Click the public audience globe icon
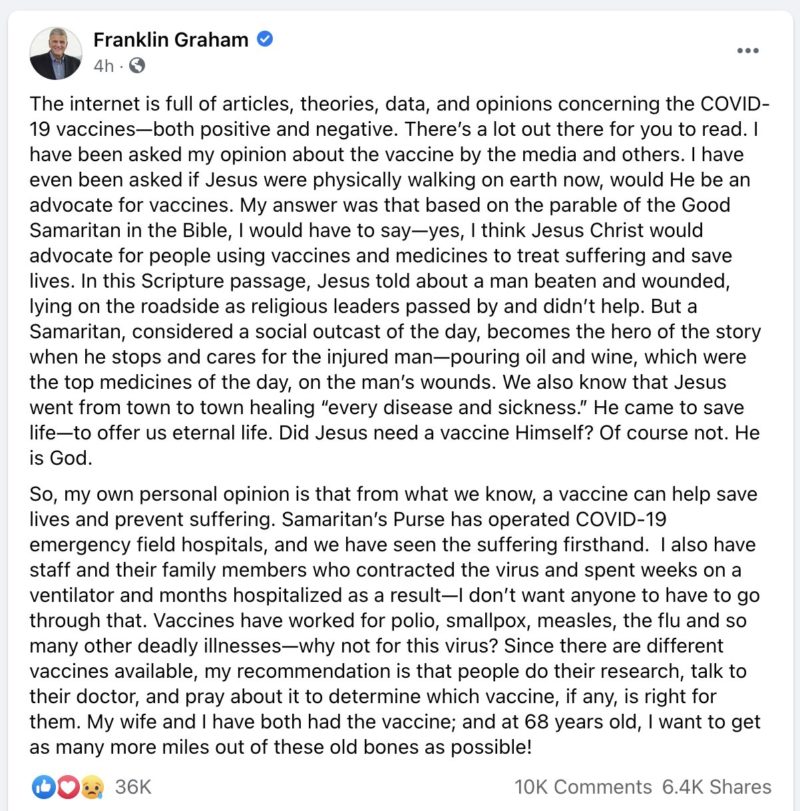This screenshot has height=811, width=800. [137, 66]
